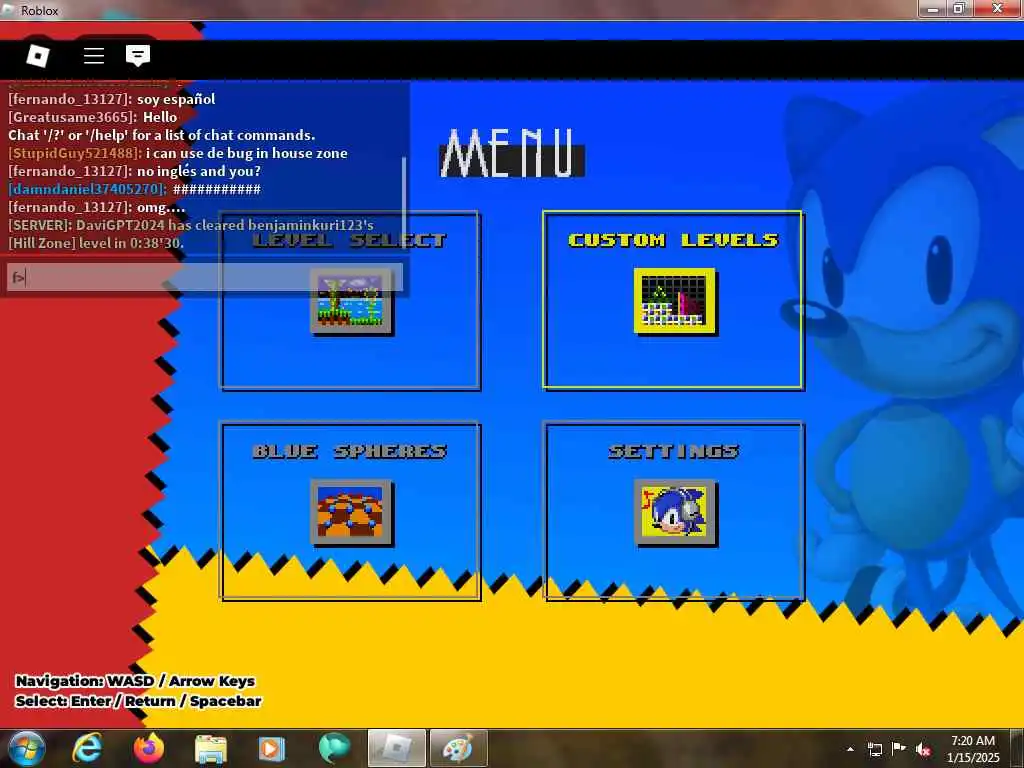Open the teal bird app in taskbar

(334, 748)
